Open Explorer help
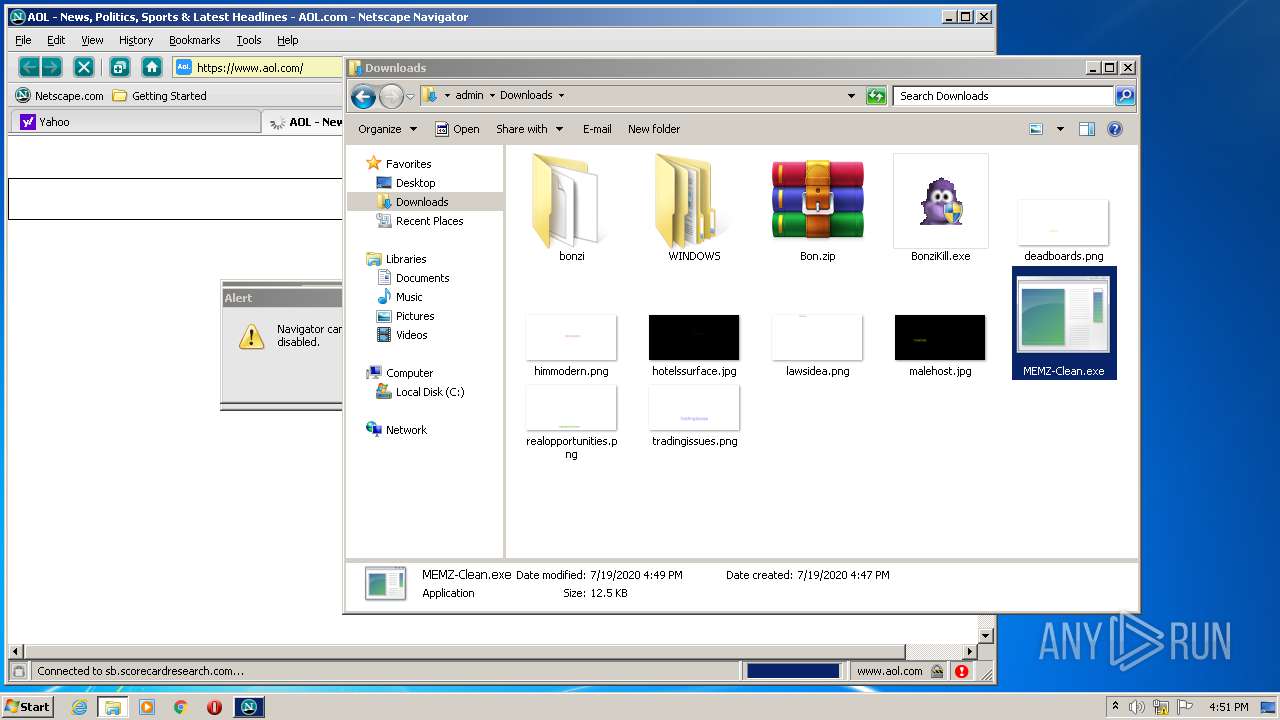 (1115, 129)
